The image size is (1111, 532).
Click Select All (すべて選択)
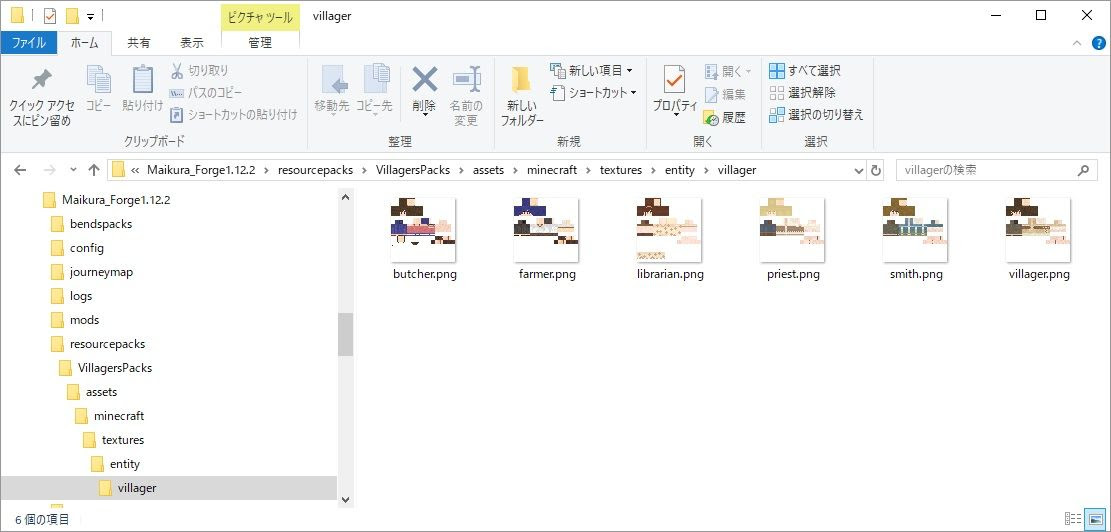point(805,70)
